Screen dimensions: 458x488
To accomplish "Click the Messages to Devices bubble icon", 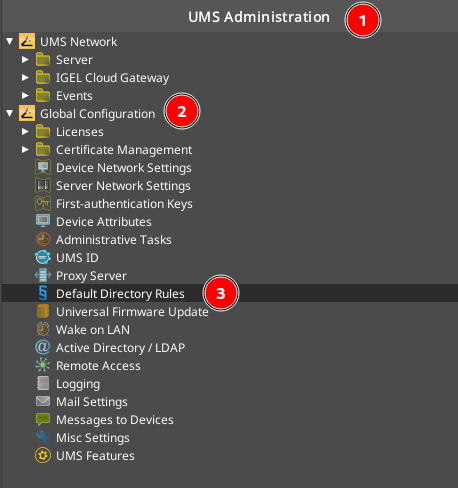I will coord(43,419).
